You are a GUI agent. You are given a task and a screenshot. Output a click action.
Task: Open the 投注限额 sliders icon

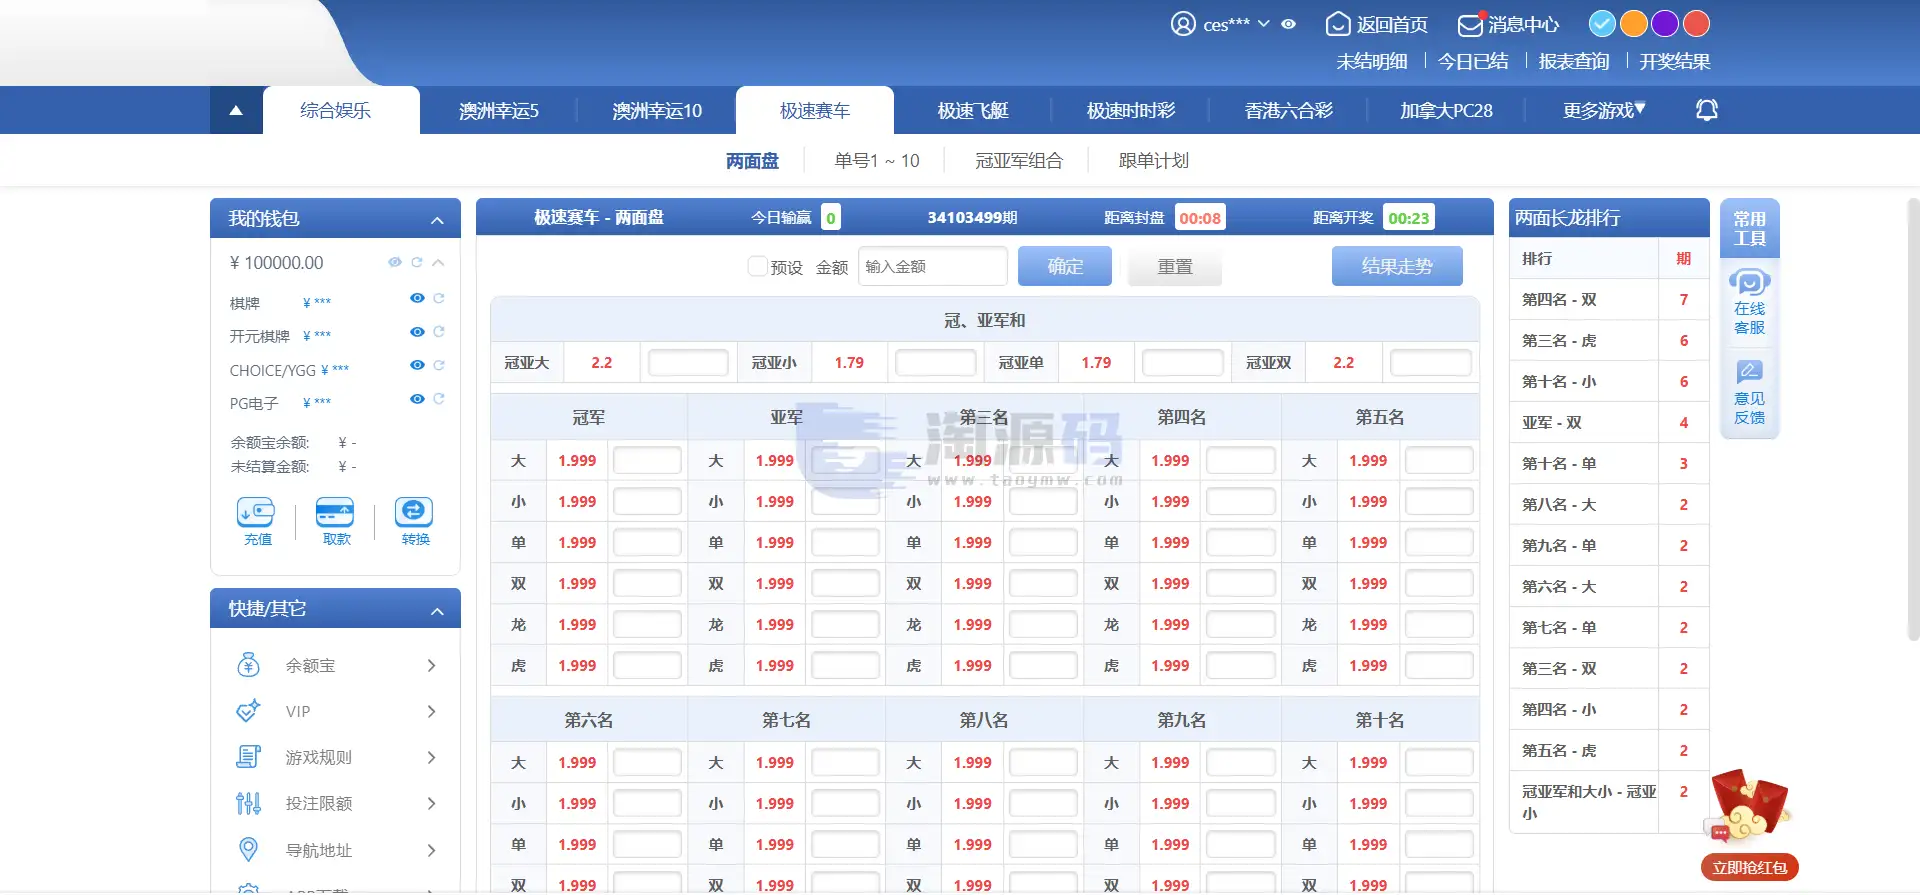click(x=248, y=803)
